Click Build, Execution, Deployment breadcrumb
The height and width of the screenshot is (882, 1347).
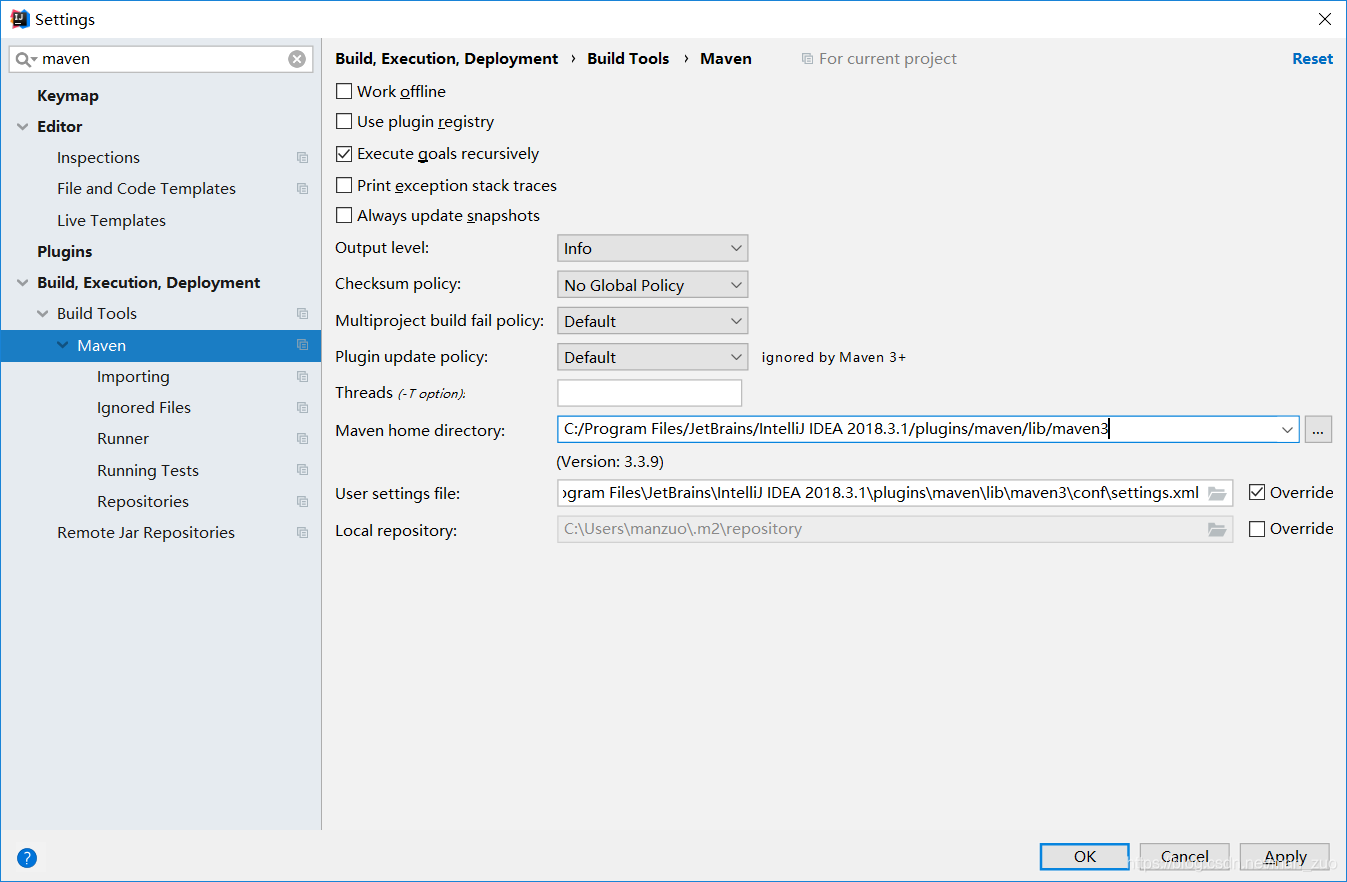(x=447, y=59)
